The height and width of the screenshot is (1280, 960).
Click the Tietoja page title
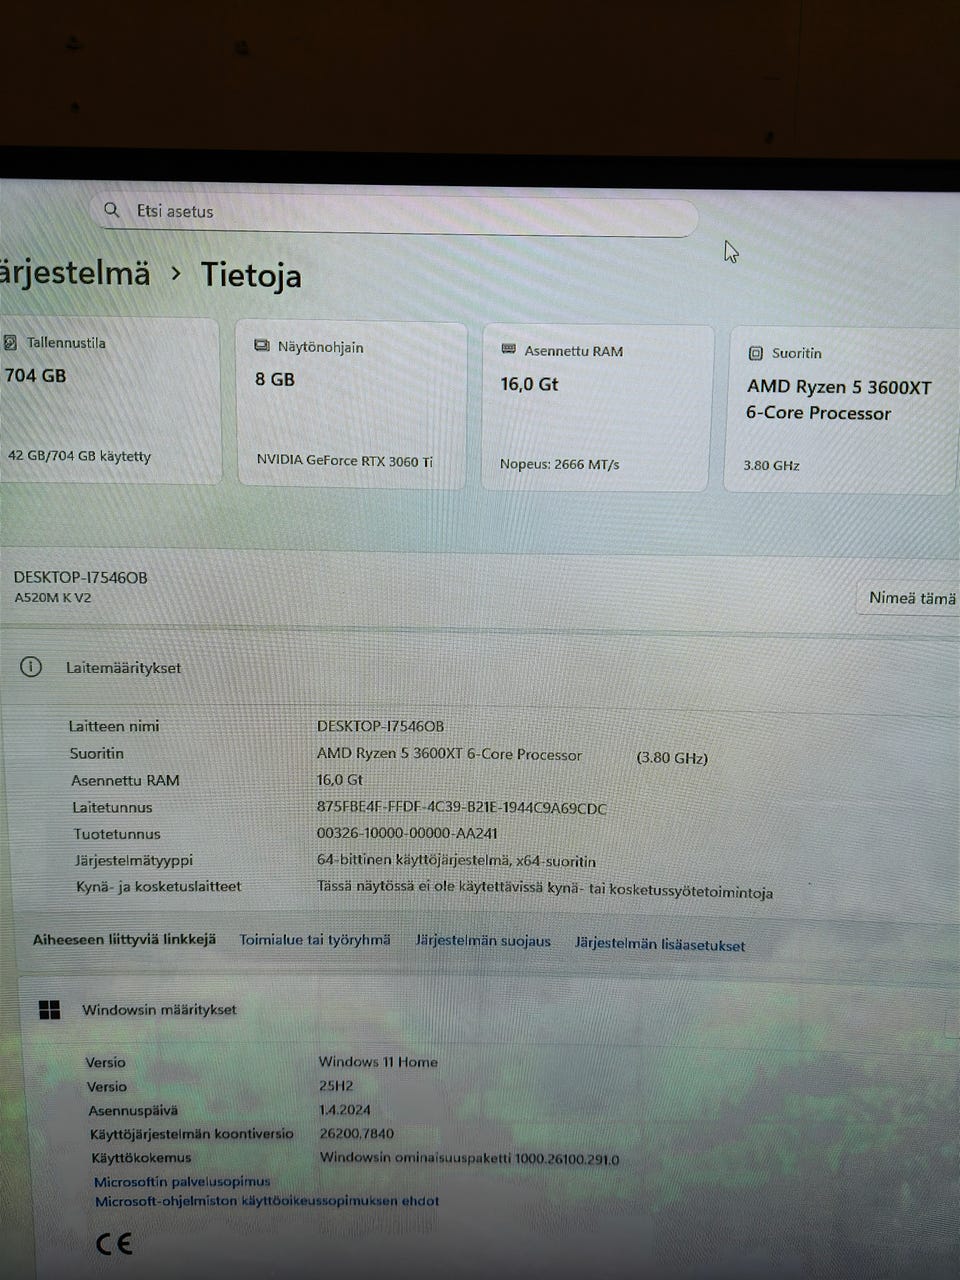coord(251,274)
